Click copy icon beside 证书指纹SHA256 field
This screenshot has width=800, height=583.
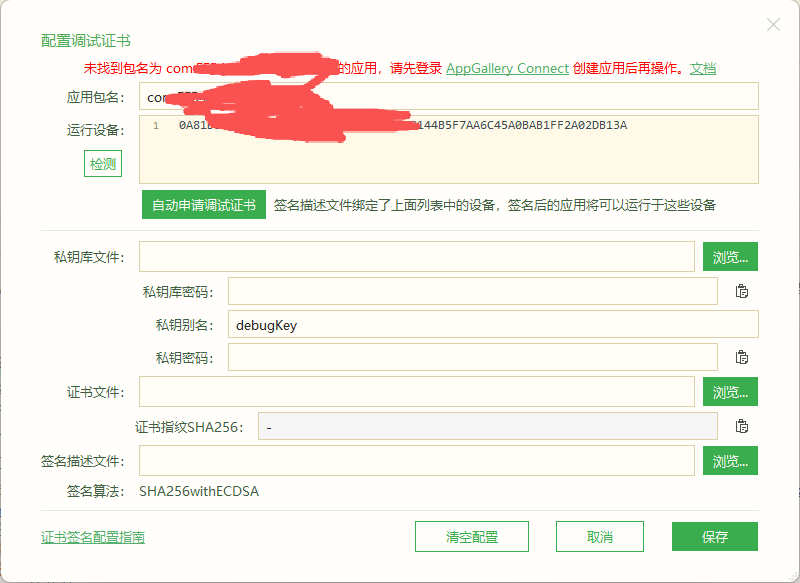[742, 426]
